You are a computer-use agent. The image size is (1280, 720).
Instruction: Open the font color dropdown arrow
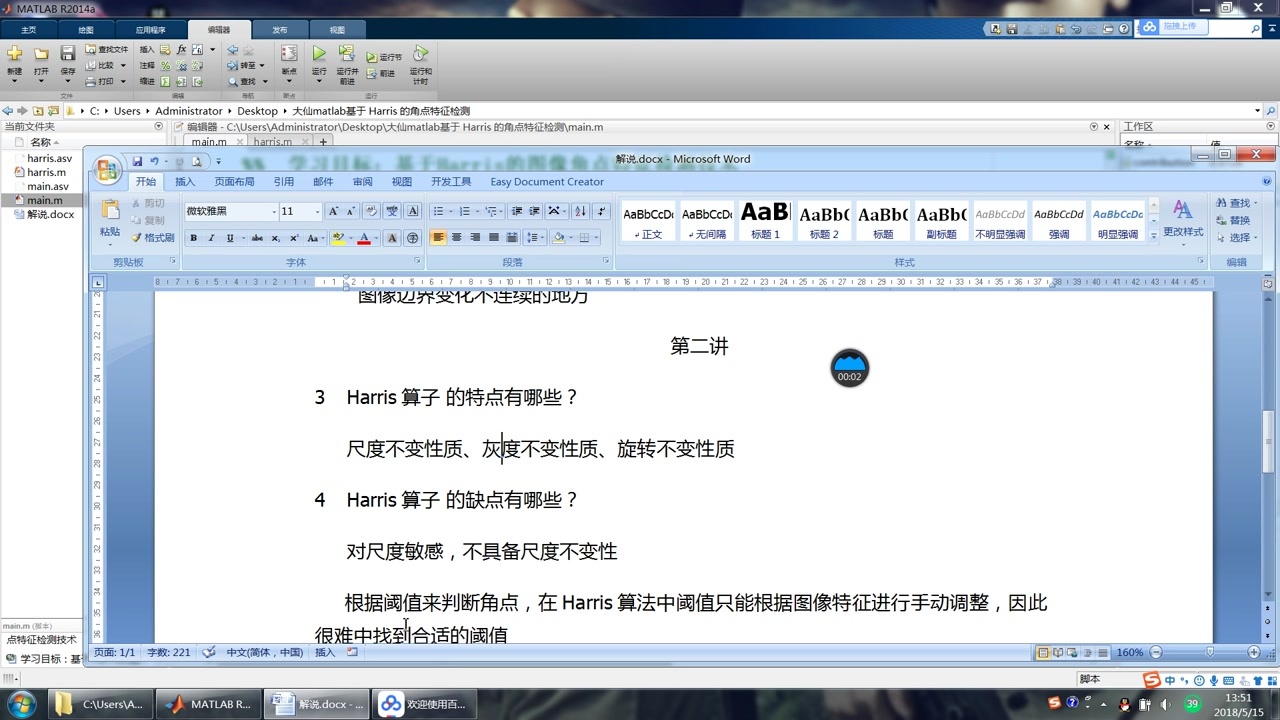(377, 238)
